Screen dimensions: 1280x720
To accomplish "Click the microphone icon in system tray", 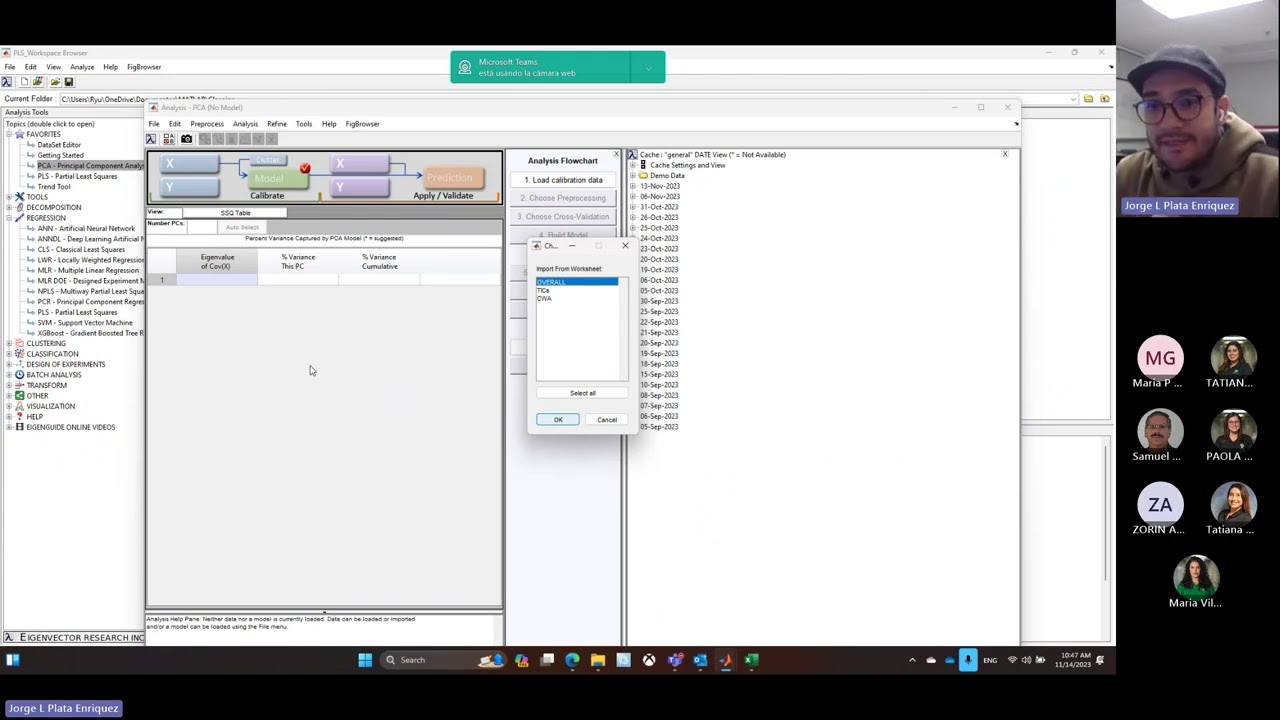I will [968, 660].
